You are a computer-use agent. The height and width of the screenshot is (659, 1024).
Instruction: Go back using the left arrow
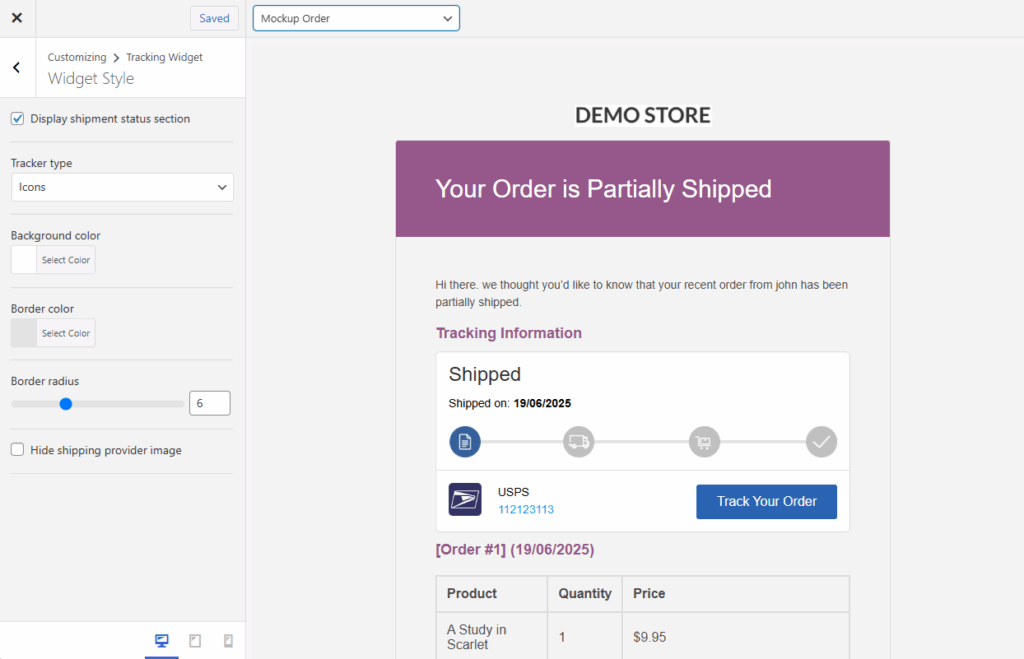click(x=16, y=67)
